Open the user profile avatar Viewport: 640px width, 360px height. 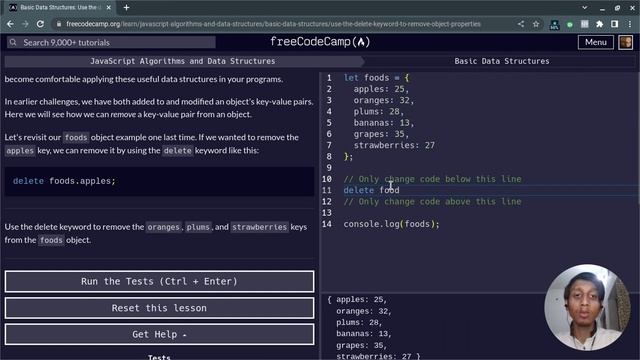pyautogui.click(x=626, y=42)
